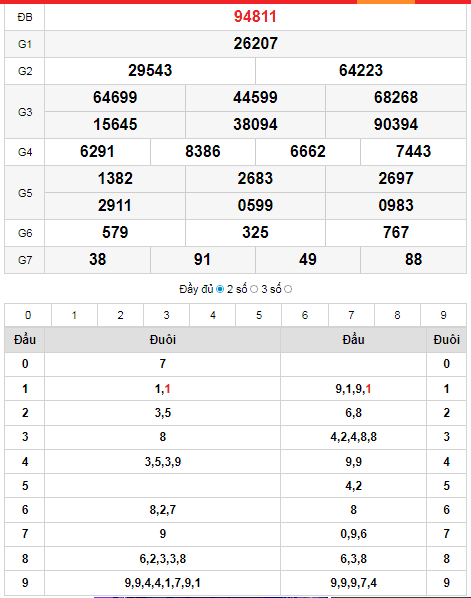Pick digit 2 in the number filter row
Image resolution: width=471 pixels, height=598 pixels.
coord(121,315)
